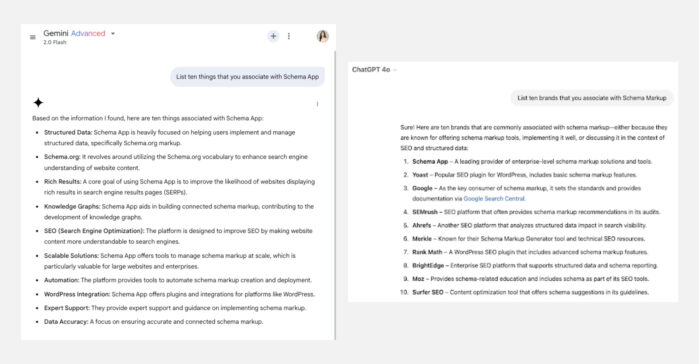Click the 'Automation:' bullet heading
The image size is (699, 364).
click(x=62, y=280)
